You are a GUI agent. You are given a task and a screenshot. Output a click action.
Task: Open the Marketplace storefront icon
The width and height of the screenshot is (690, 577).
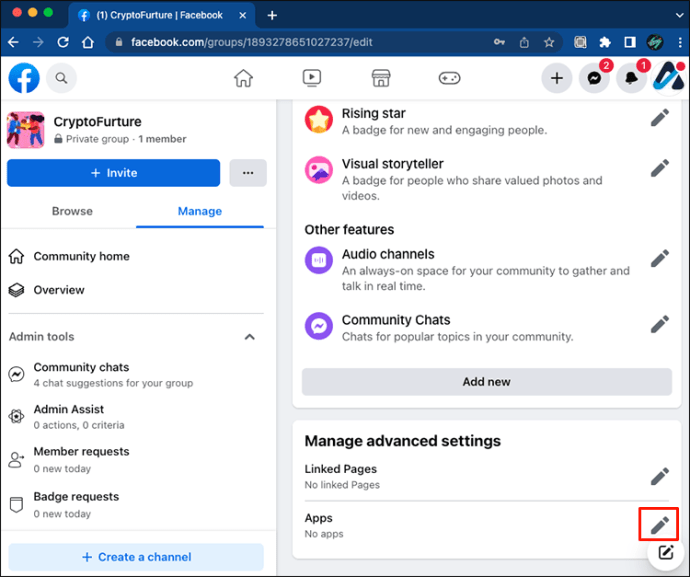click(x=380, y=78)
